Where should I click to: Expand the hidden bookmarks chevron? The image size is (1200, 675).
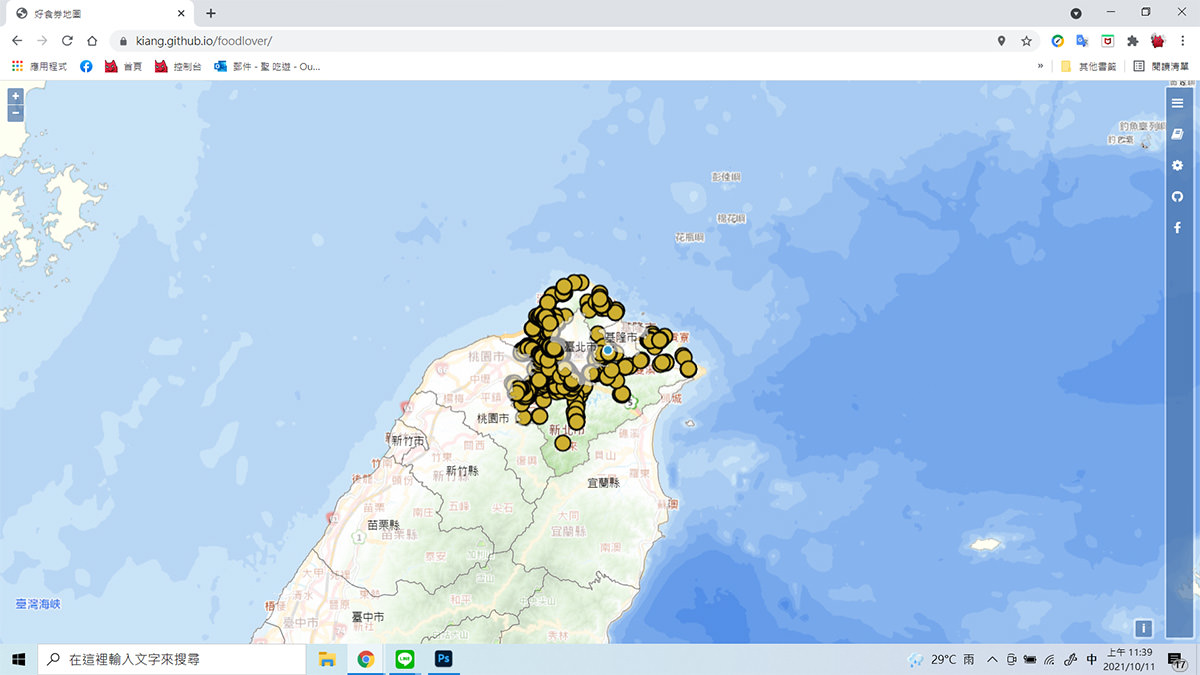pyautogui.click(x=1040, y=66)
